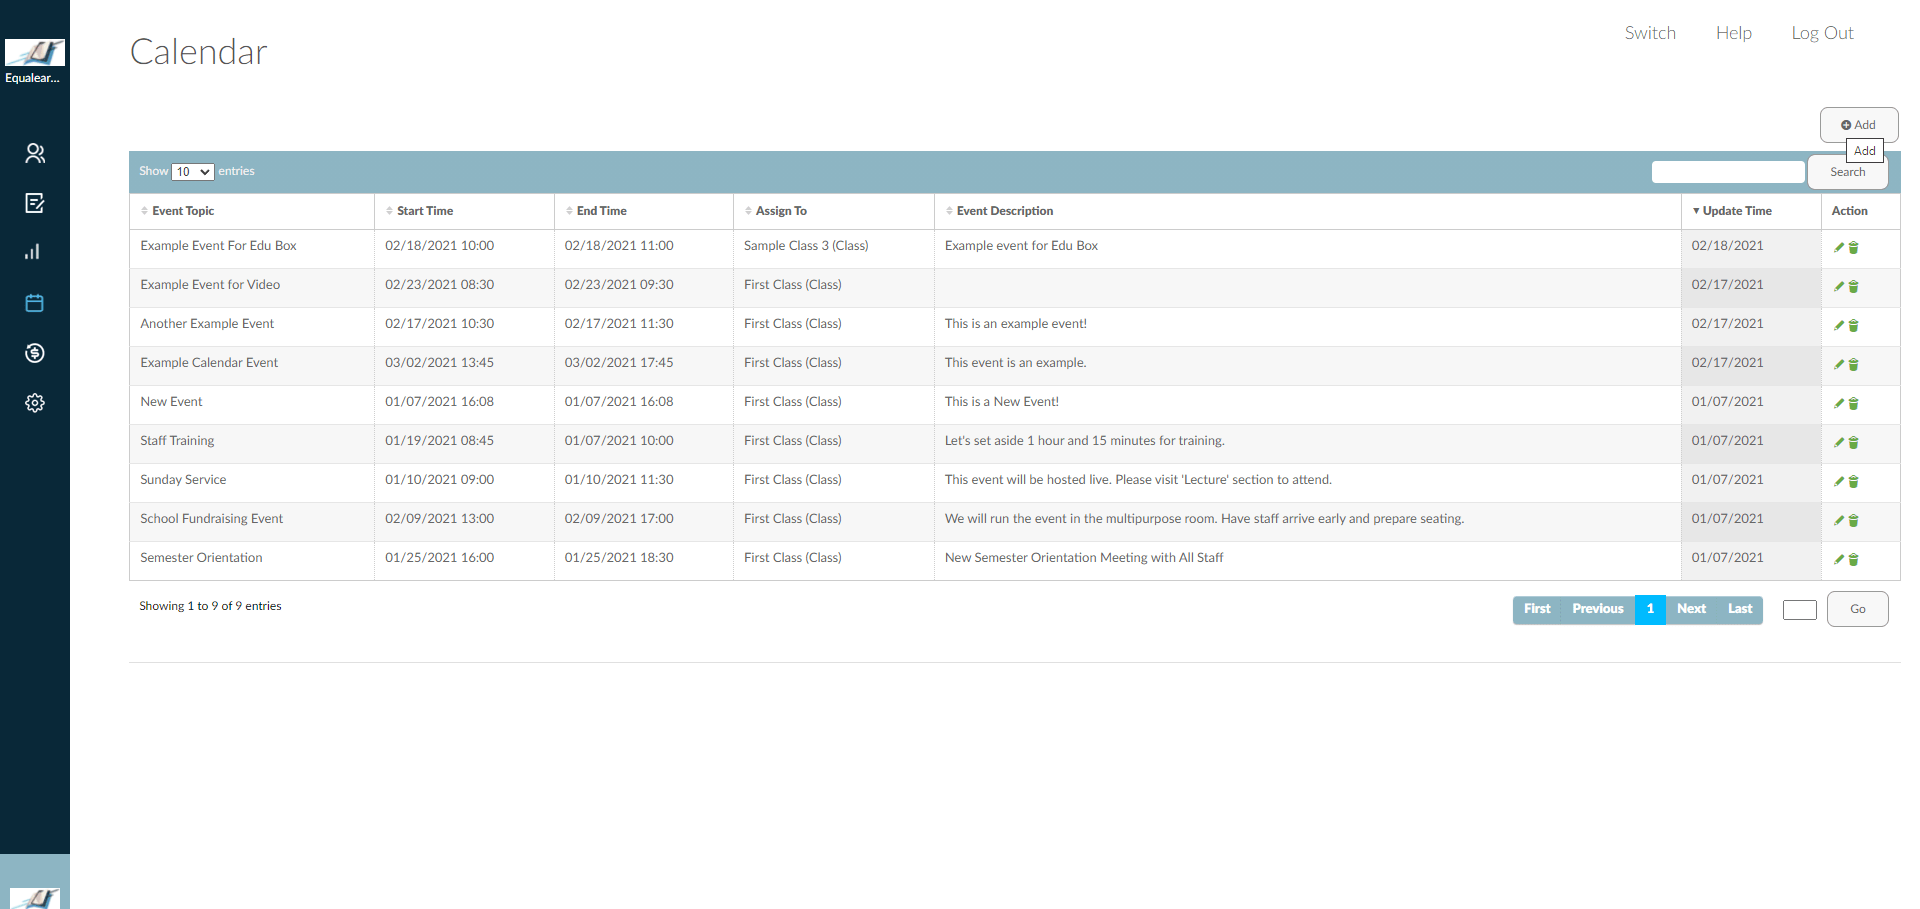1920x909 pixels.
Task: Click the Equalearn logo at top of sidebar
Action: point(35,52)
